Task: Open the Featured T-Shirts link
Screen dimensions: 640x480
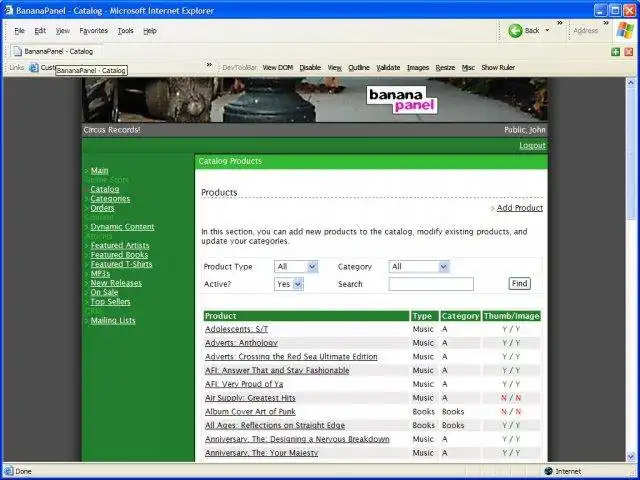Action: coord(121,264)
